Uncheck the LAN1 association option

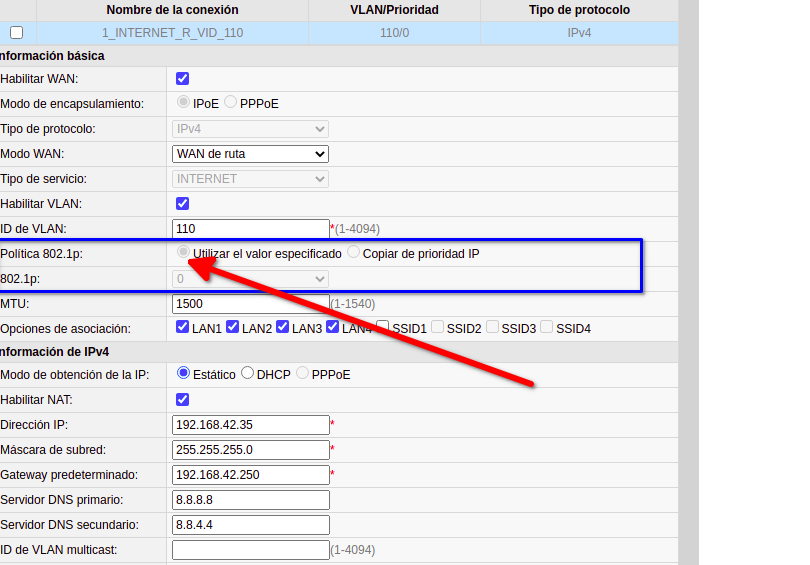point(182,327)
